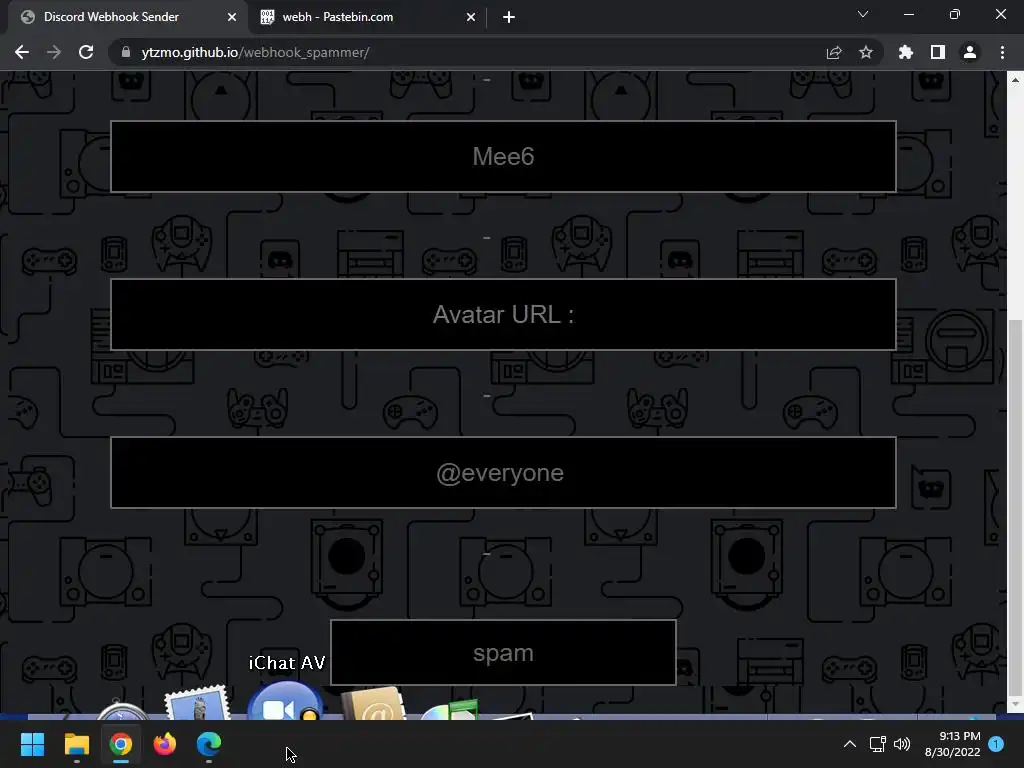This screenshot has height=768, width=1024.
Task: Click the forward navigation arrow
Action: pos(54,52)
